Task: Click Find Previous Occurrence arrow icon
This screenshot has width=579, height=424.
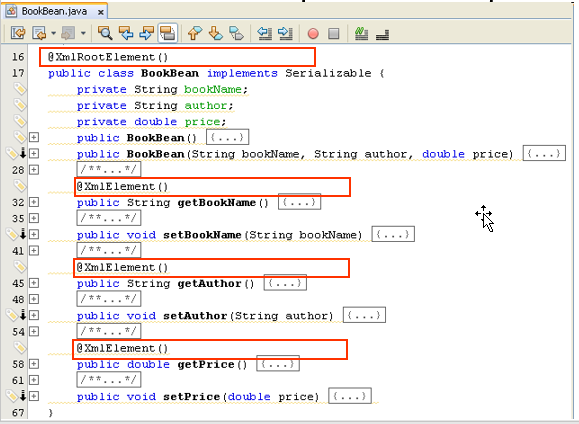Action: point(126,33)
